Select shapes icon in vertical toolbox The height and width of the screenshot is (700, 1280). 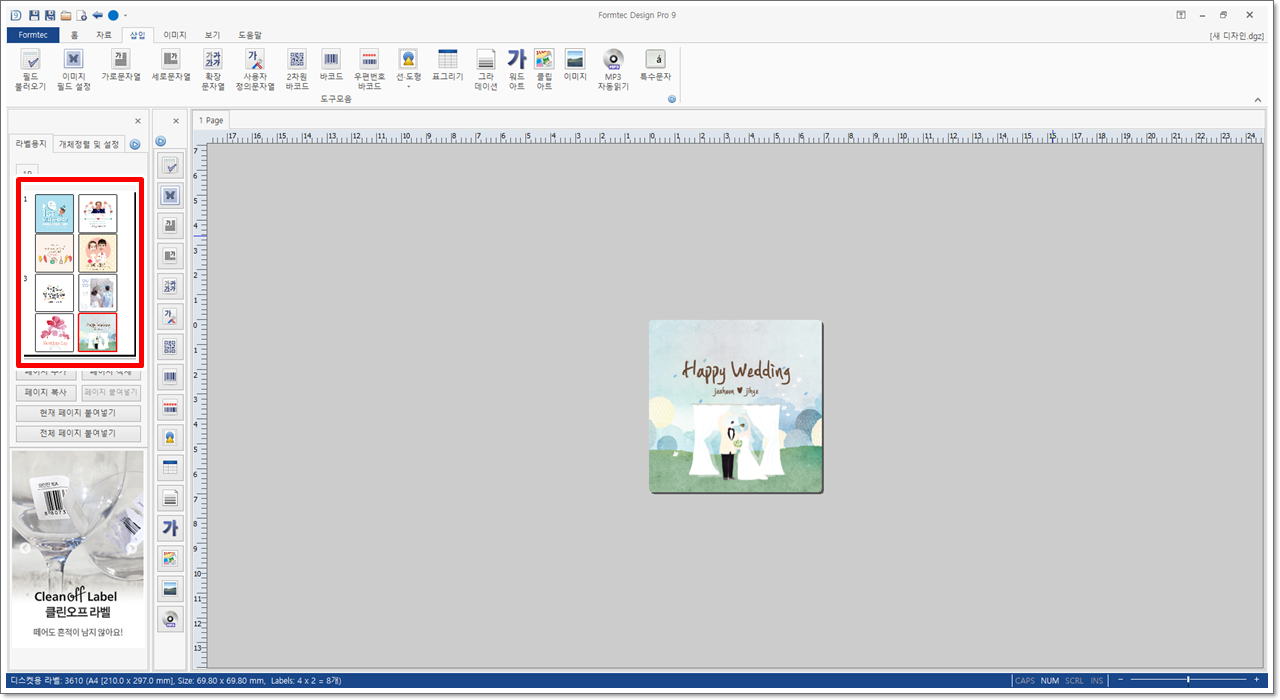tap(170, 437)
